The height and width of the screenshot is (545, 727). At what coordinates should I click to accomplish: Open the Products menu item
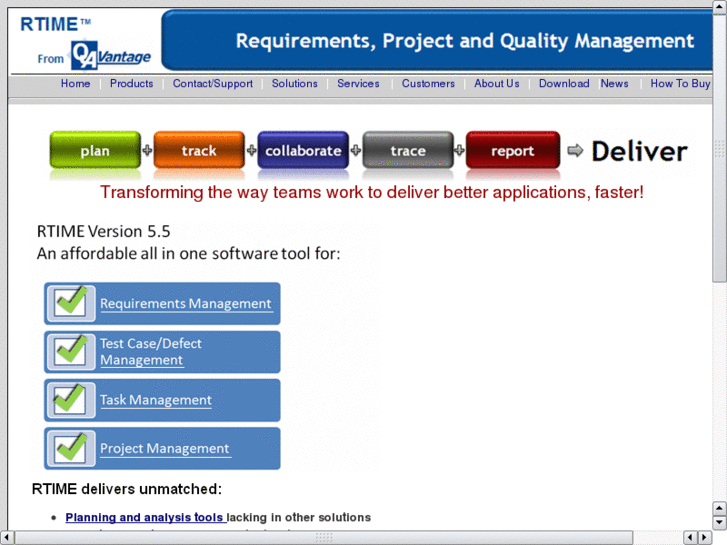tap(132, 83)
